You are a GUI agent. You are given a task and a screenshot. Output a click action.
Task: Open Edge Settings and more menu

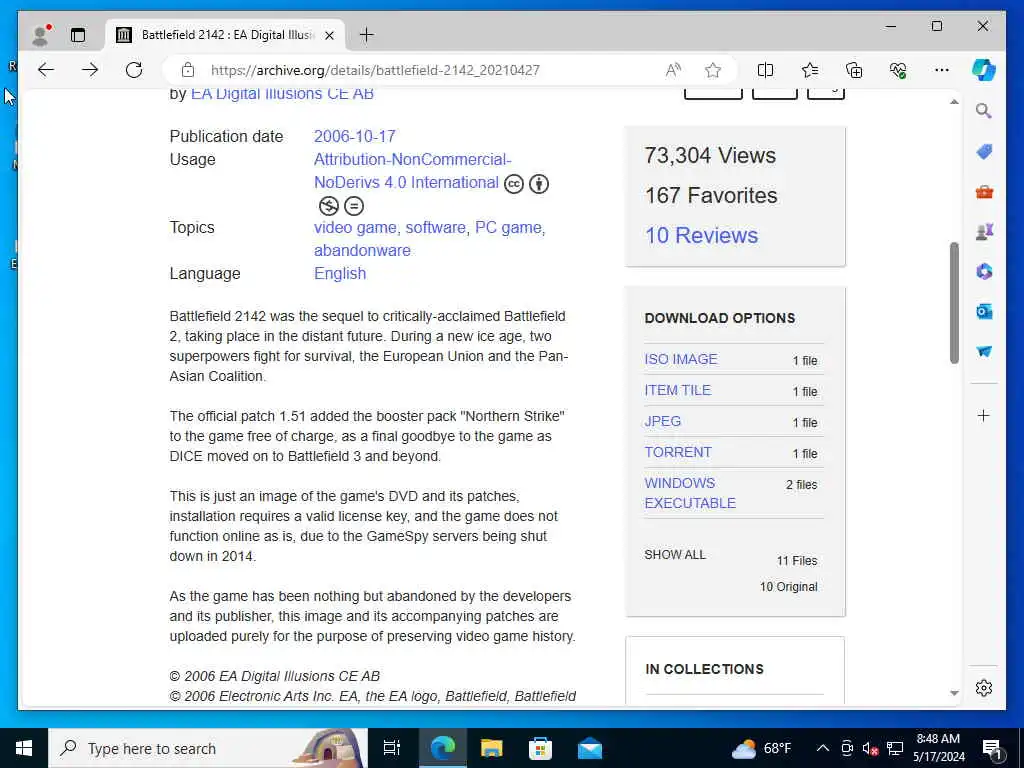point(942,70)
